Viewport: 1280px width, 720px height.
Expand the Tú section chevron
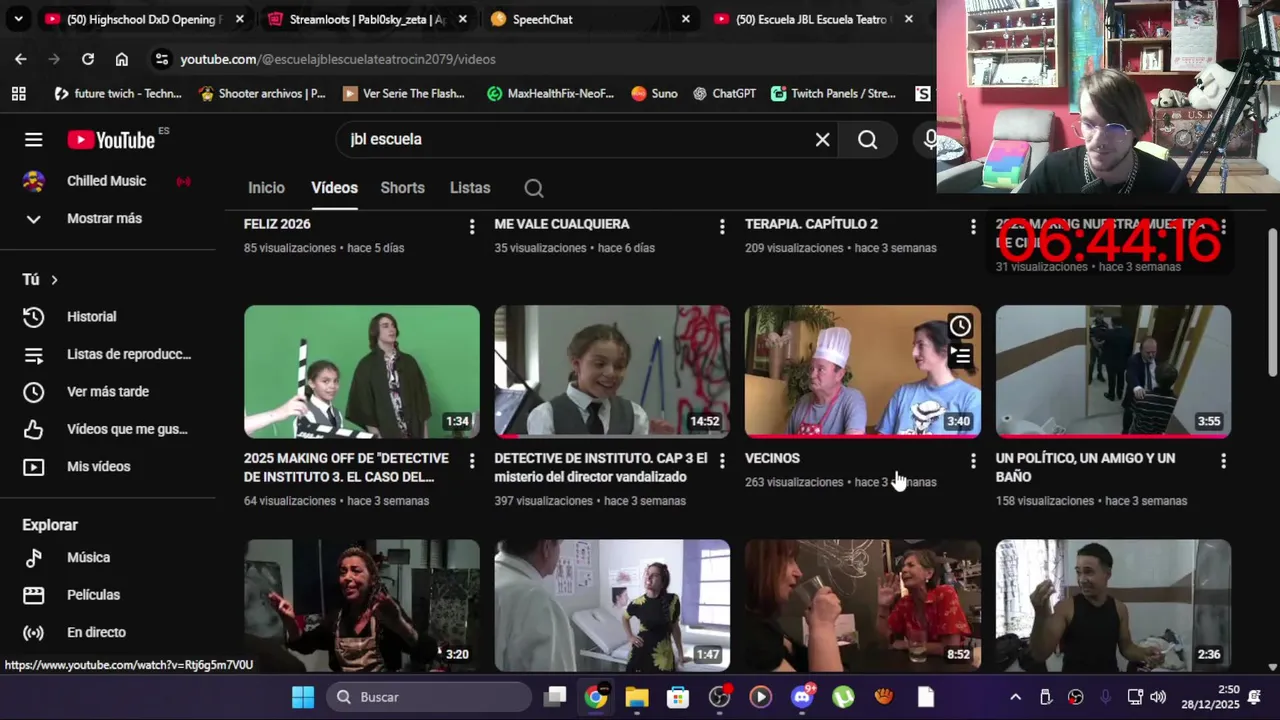click(x=54, y=280)
